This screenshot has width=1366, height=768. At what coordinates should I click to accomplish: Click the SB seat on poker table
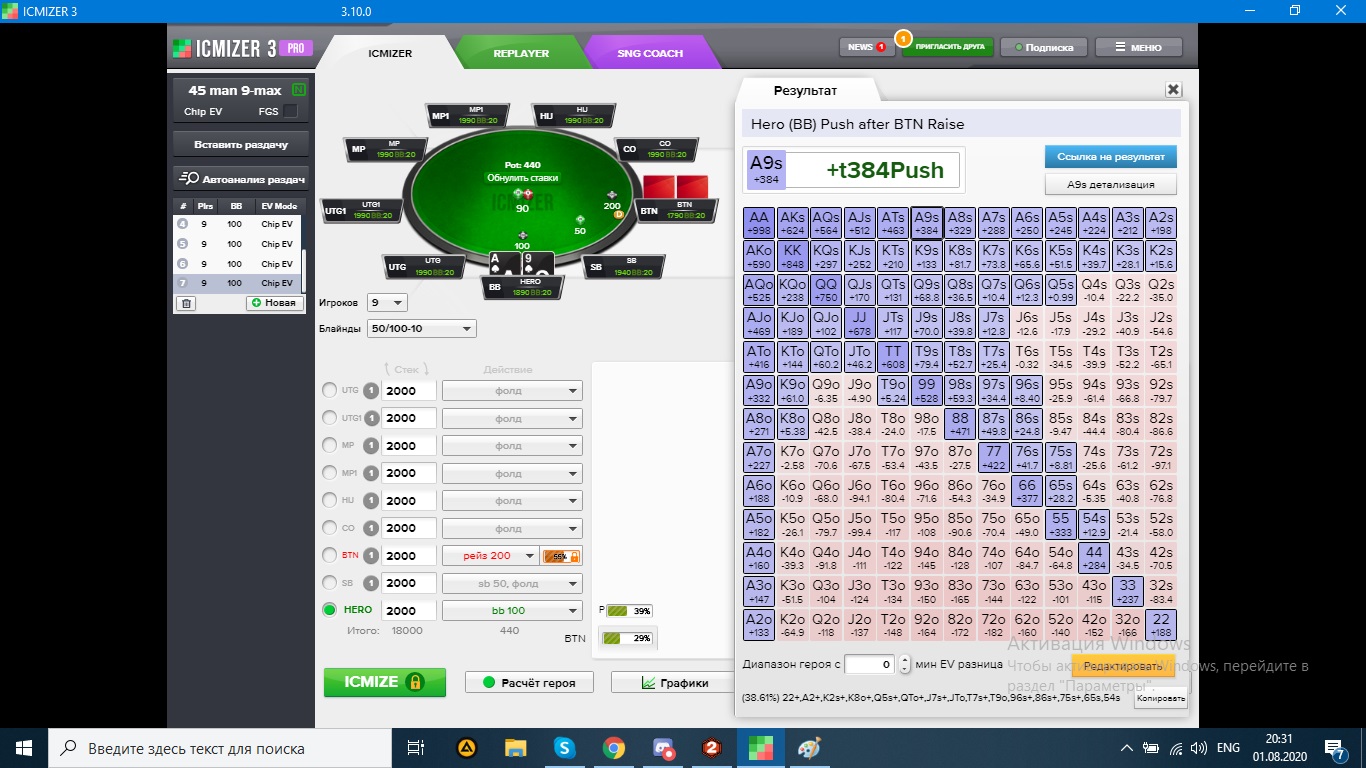(624, 267)
